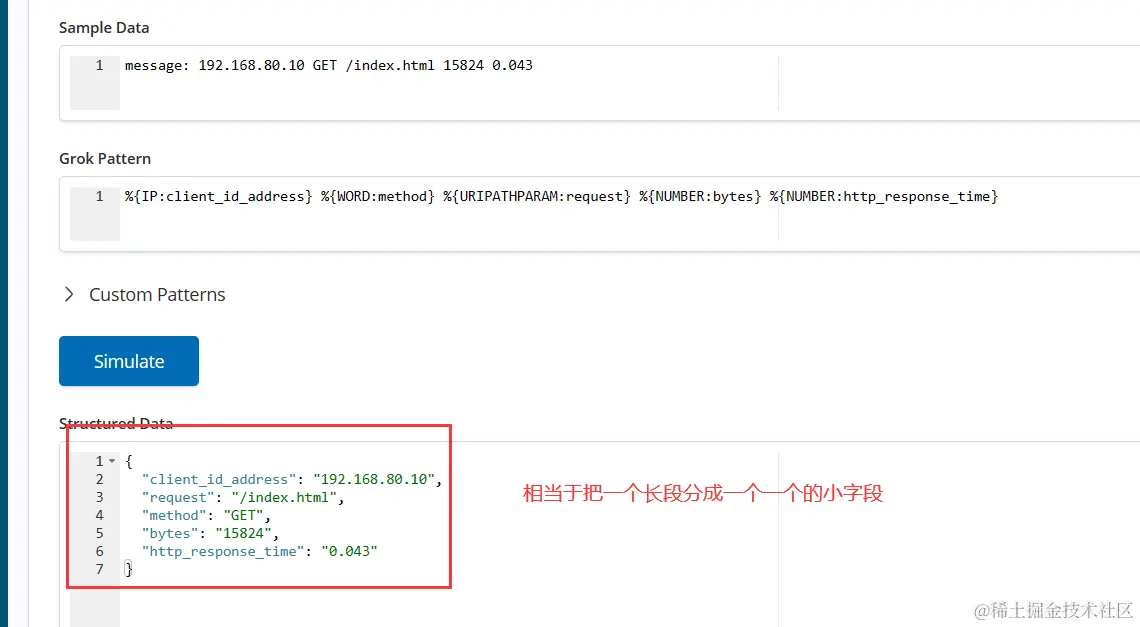Viewport: 1140px width, 627px height.
Task: Click the "192.168.80.10" value in Structured Data
Action: [x=374, y=479]
